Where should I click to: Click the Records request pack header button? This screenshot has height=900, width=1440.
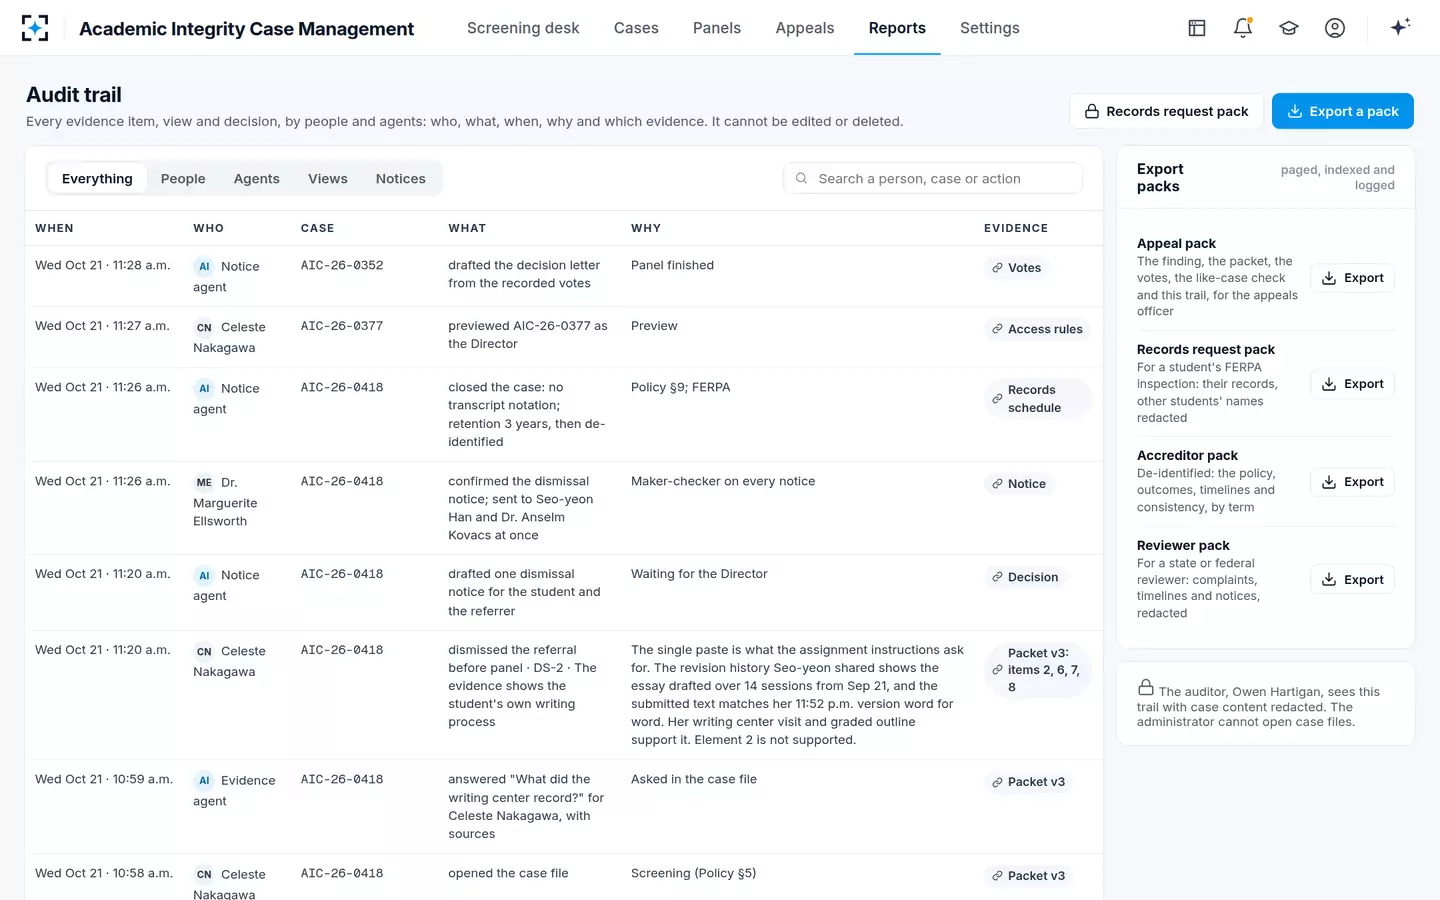coord(1166,111)
